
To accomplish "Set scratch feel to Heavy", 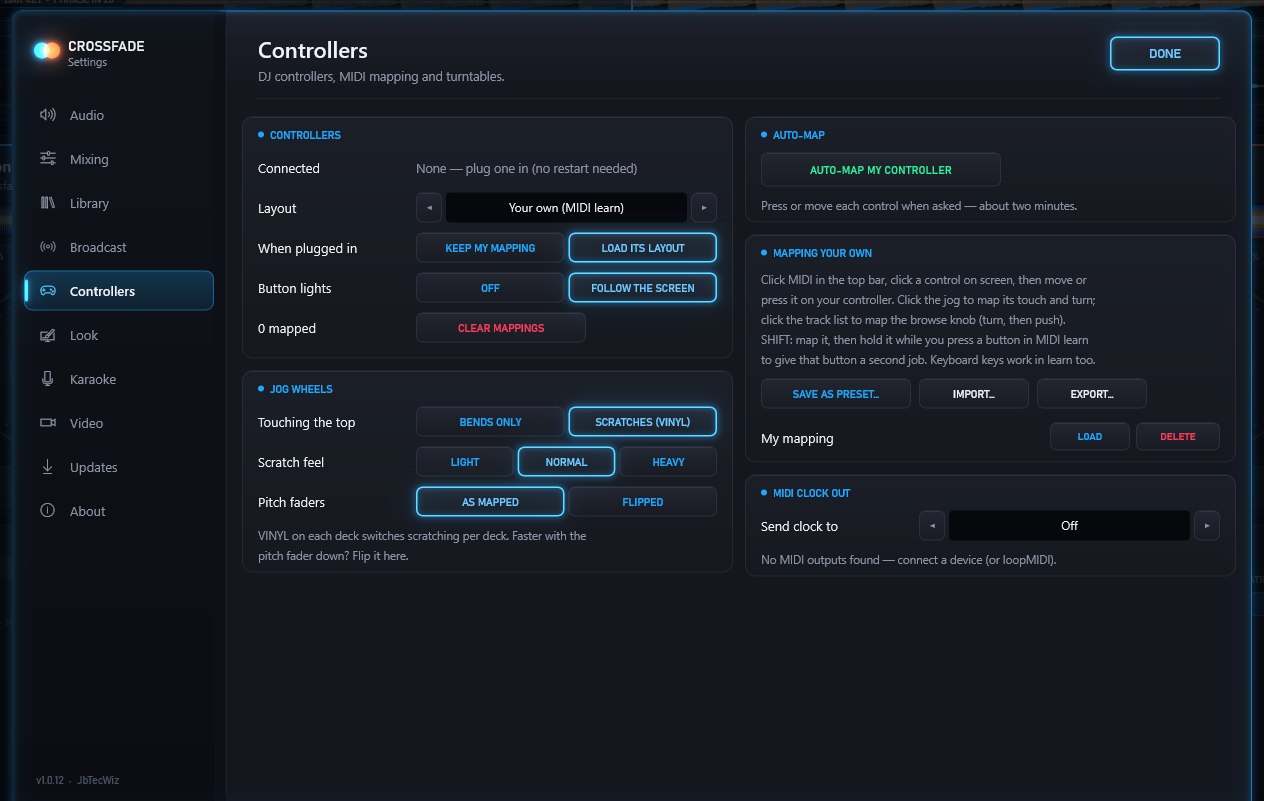I will click(668, 462).
